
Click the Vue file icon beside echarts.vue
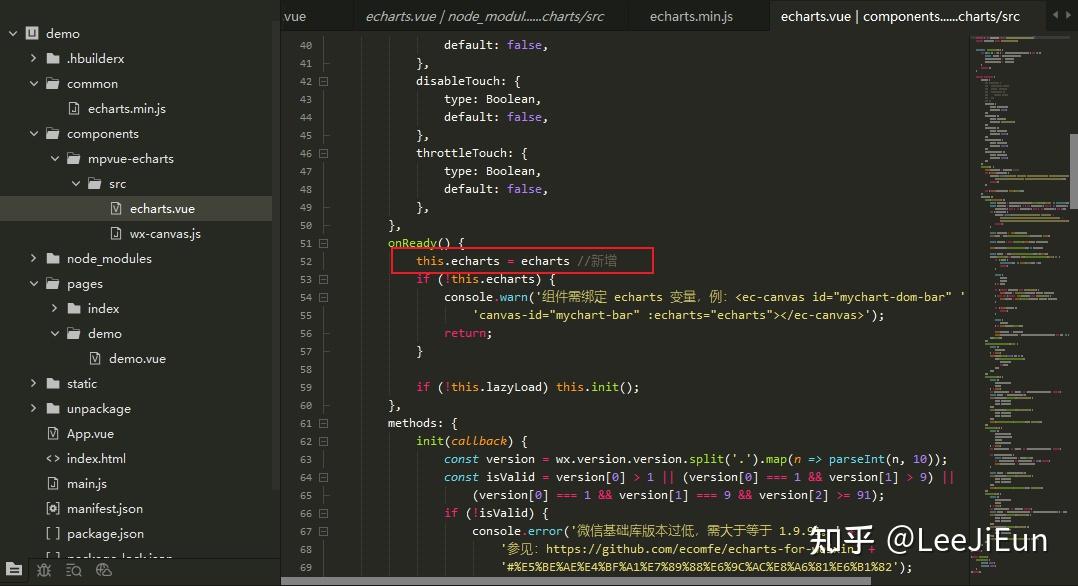pos(117,208)
